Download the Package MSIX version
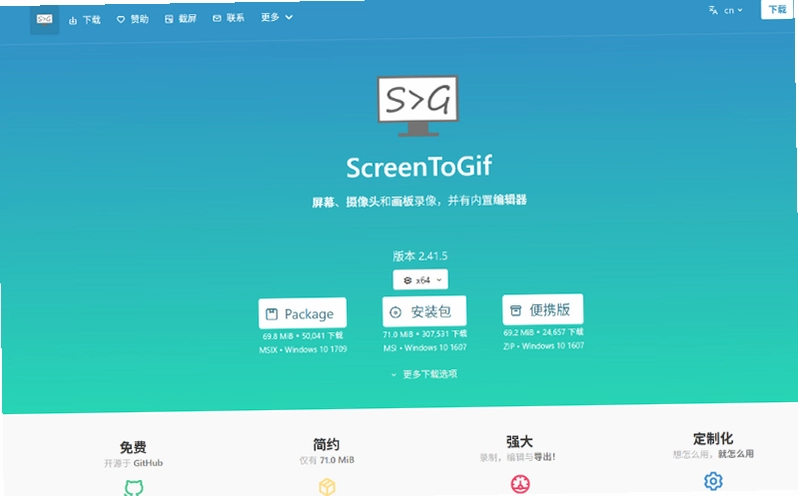Viewport: 798px width, 496px height. (x=302, y=313)
